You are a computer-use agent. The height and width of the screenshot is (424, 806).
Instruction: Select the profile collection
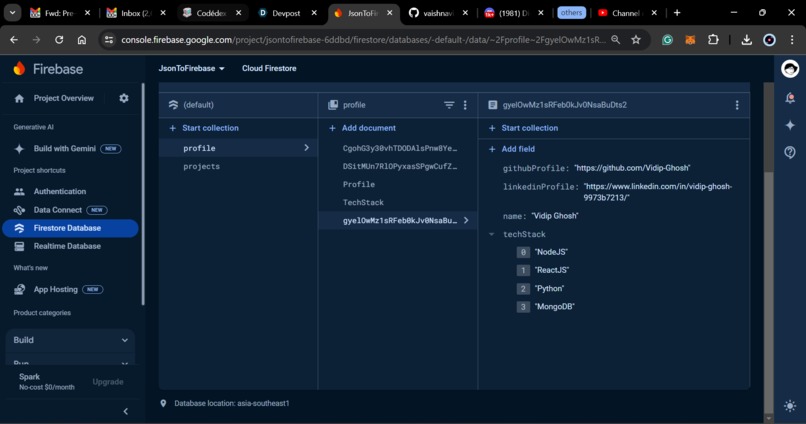coord(238,148)
